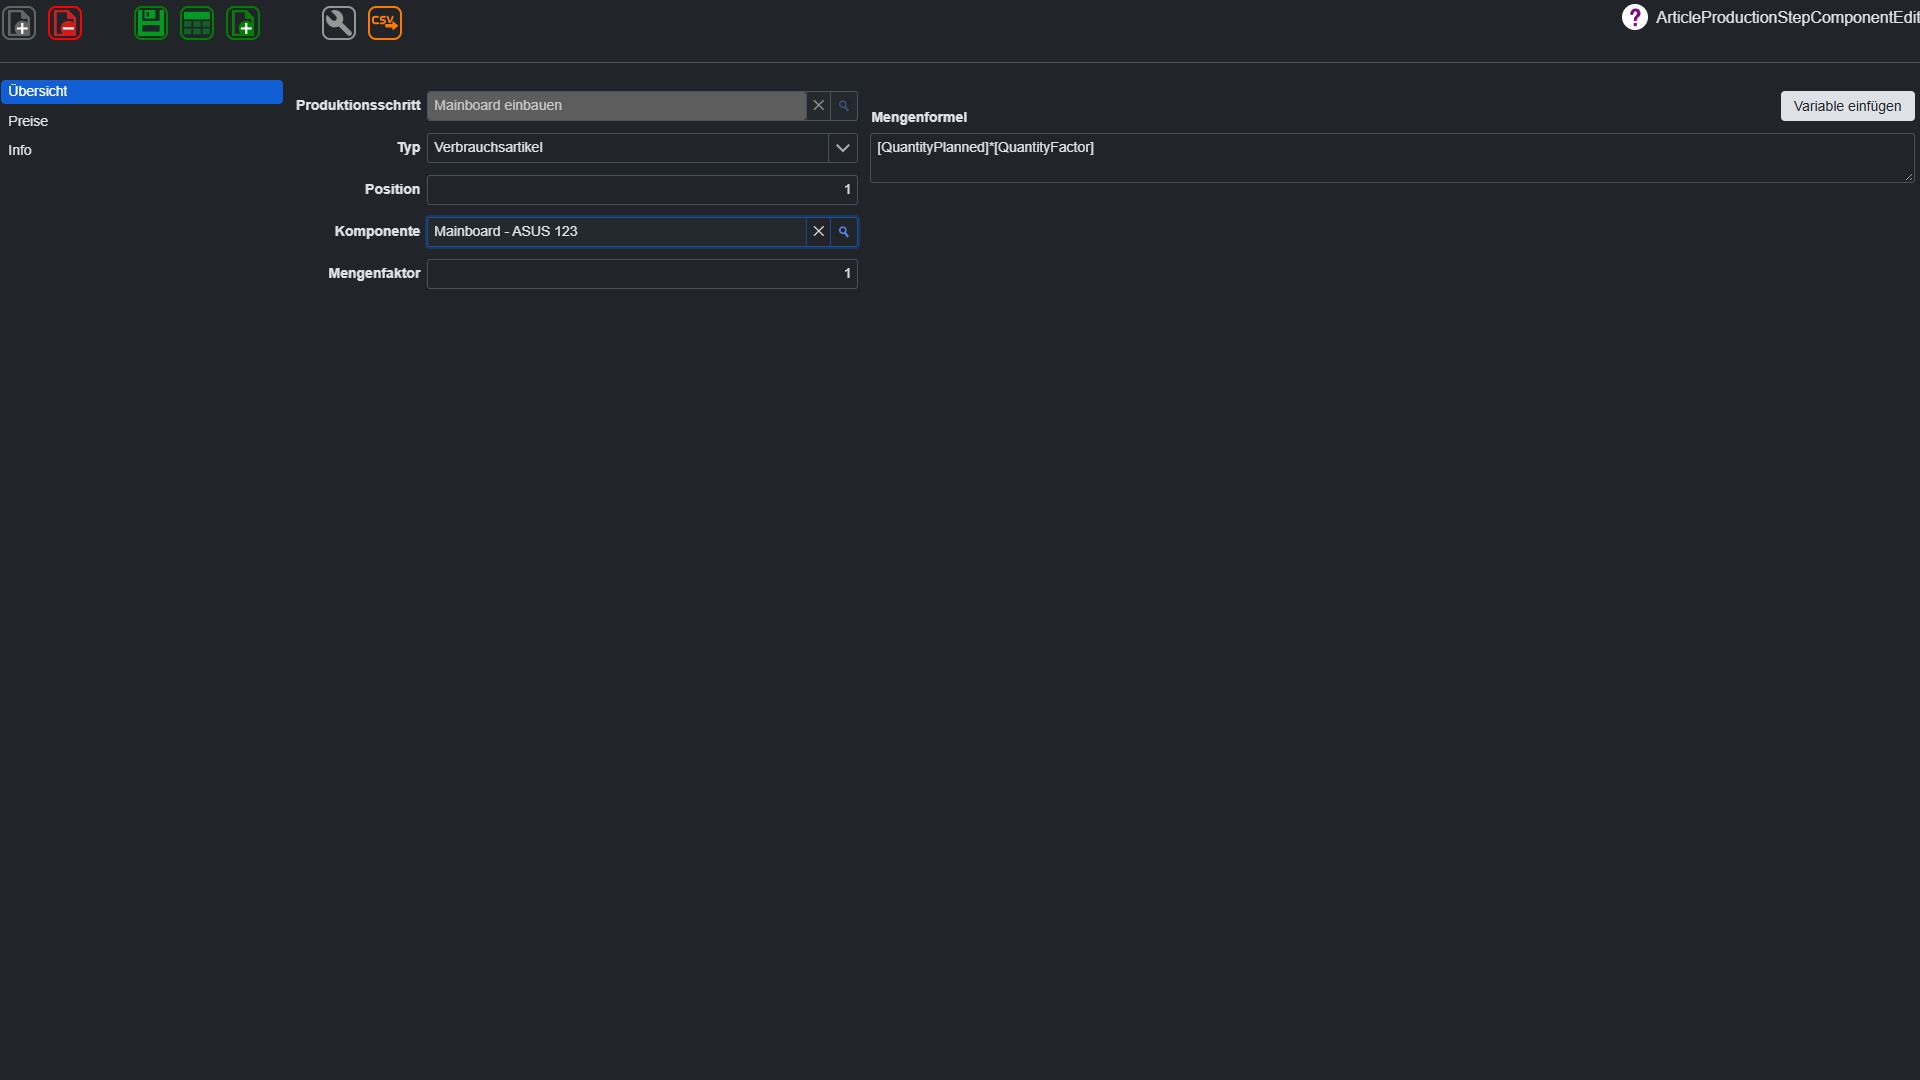Click the Mengenformel textarea resize handle

click(x=1908, y=177)
